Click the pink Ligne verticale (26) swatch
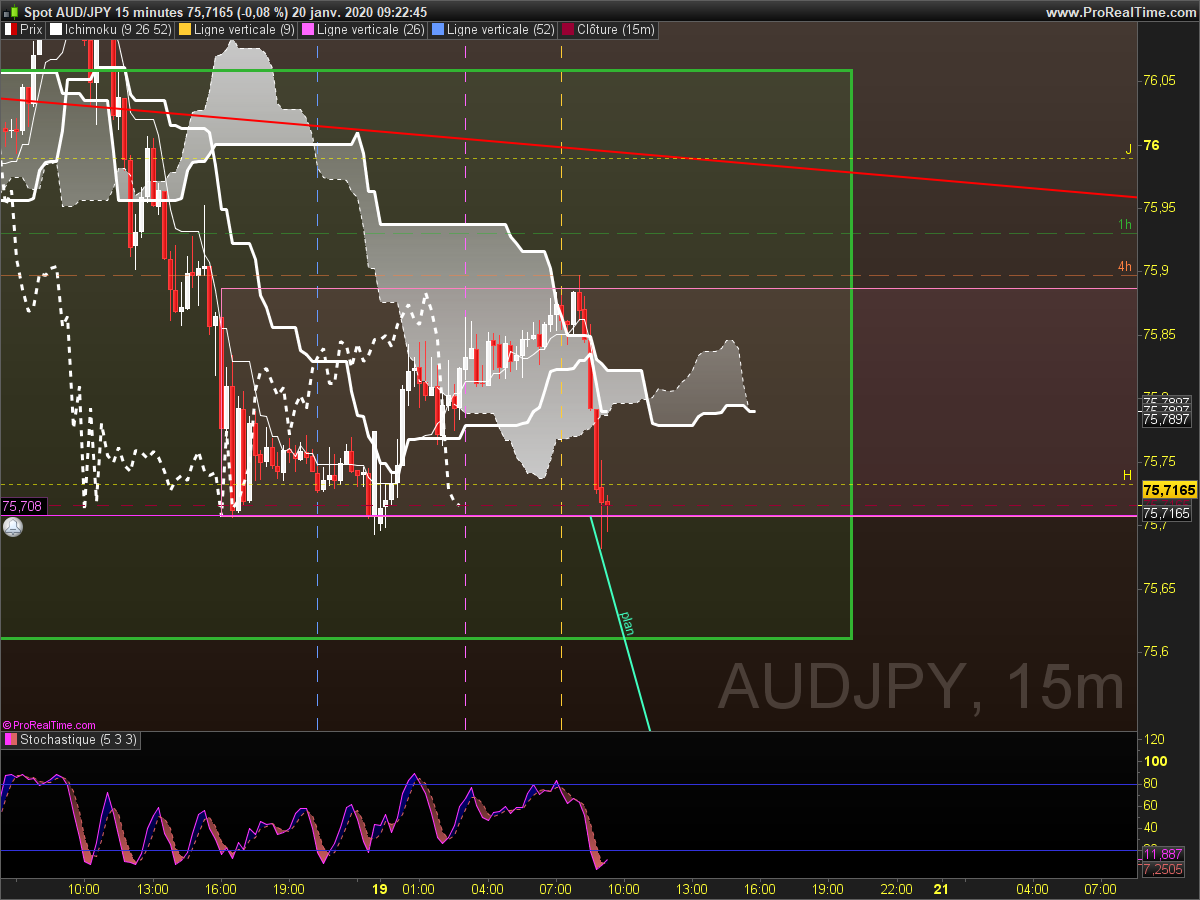The image size is (1200, 900). 308,30
